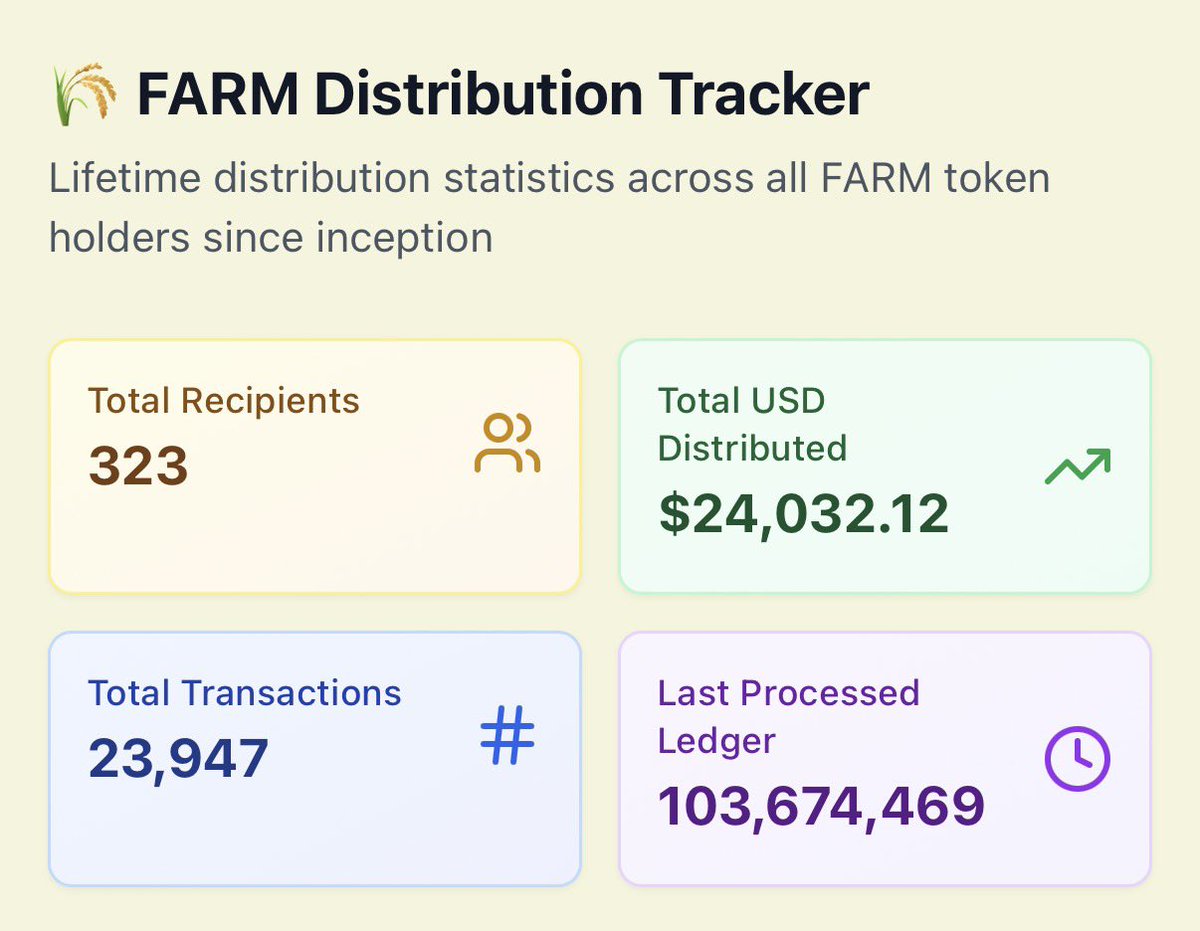Click the green trending-up arrow icon

point(1077,467)
